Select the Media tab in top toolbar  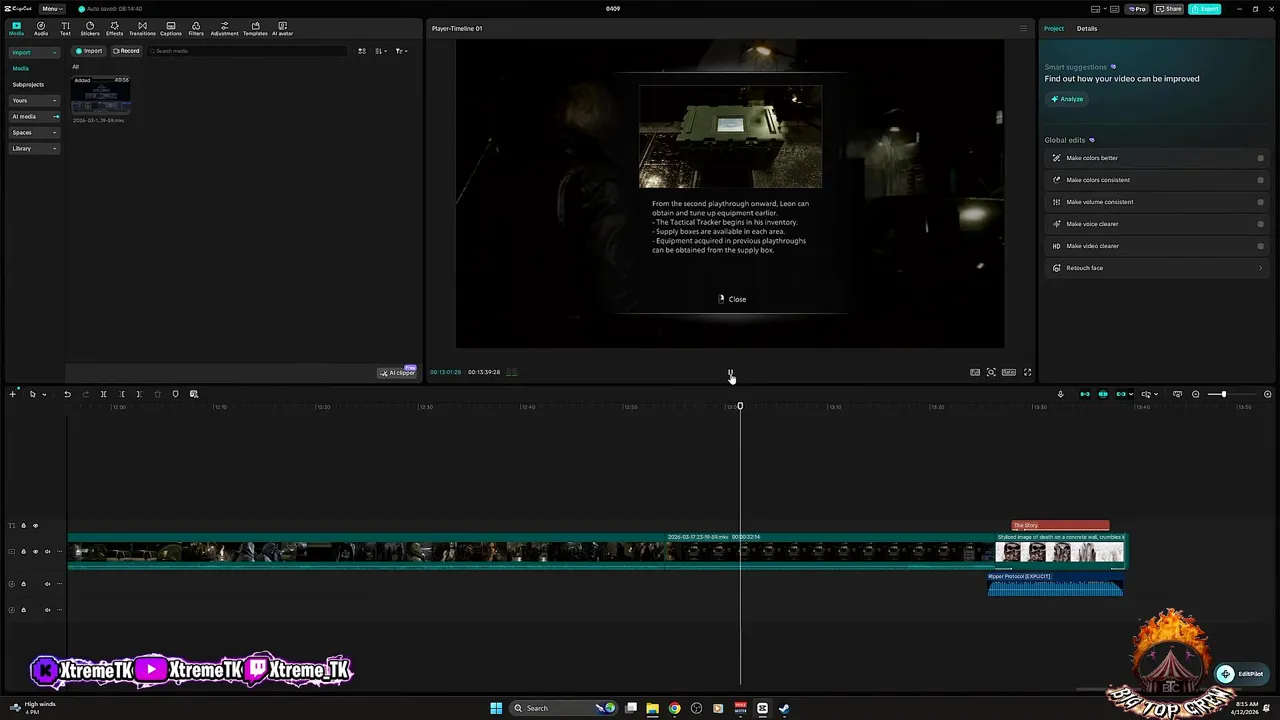click(x=16, y=28)
